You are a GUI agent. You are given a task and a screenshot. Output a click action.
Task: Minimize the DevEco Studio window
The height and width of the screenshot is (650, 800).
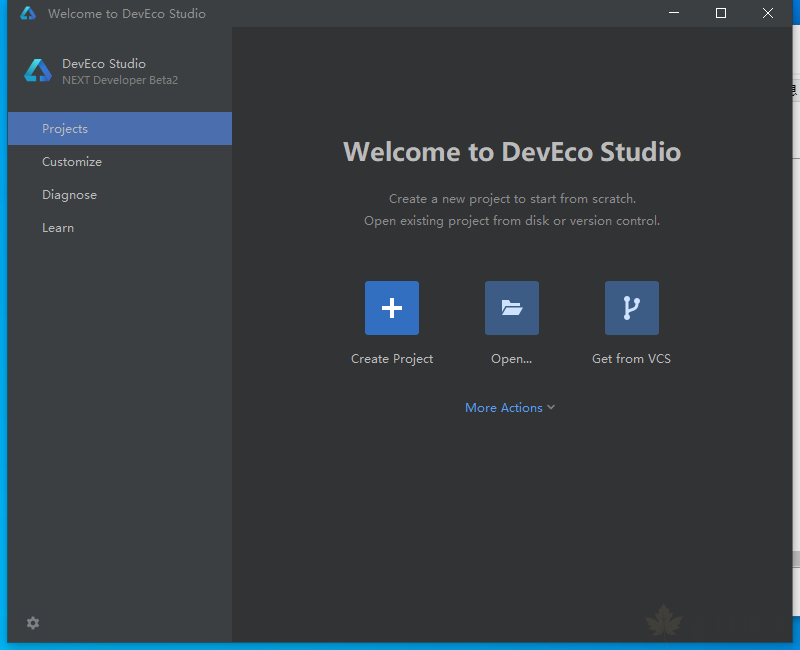tap(675, 14)
